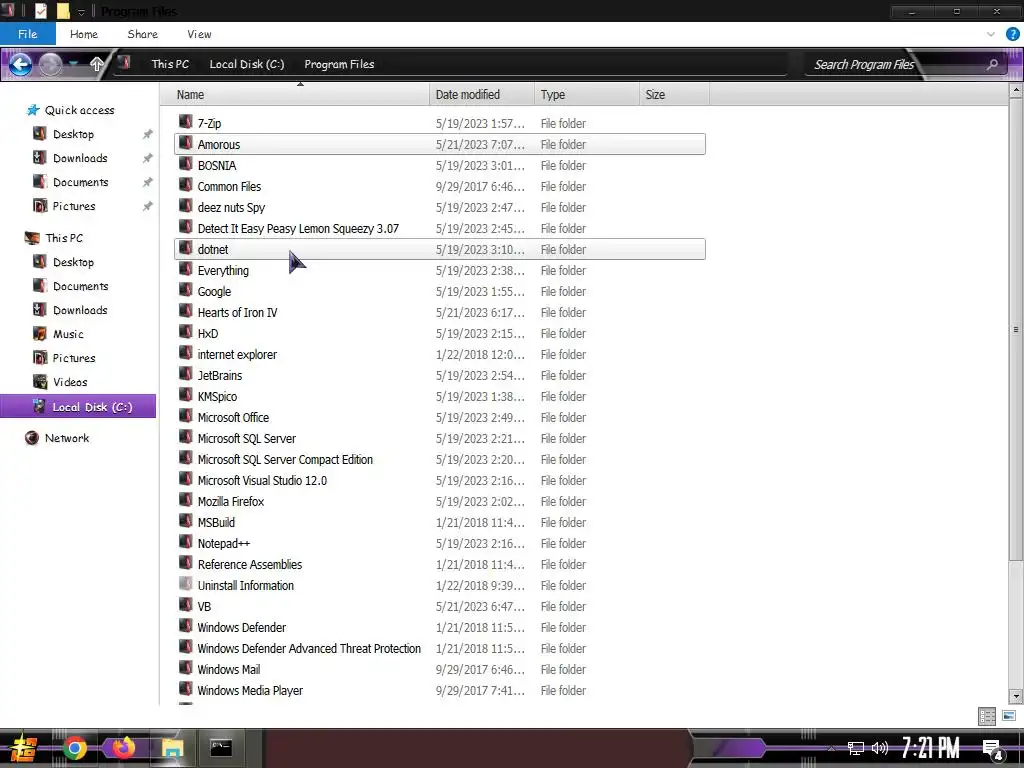Select the BOSNIA folder icon

click(x=185, y=164)
